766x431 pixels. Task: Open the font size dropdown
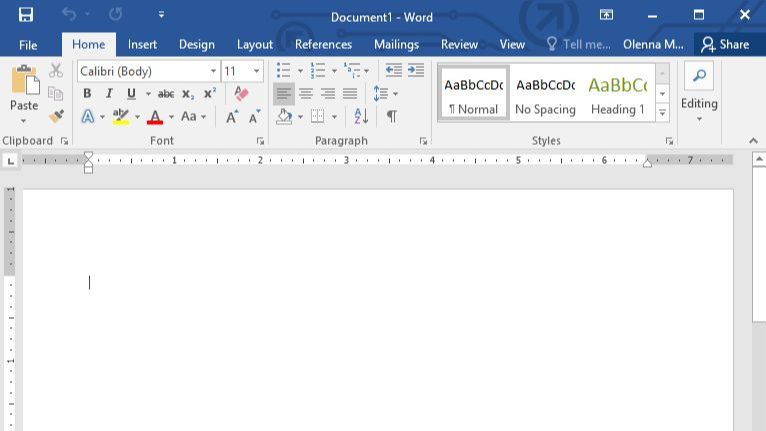[x=257, y=71]
